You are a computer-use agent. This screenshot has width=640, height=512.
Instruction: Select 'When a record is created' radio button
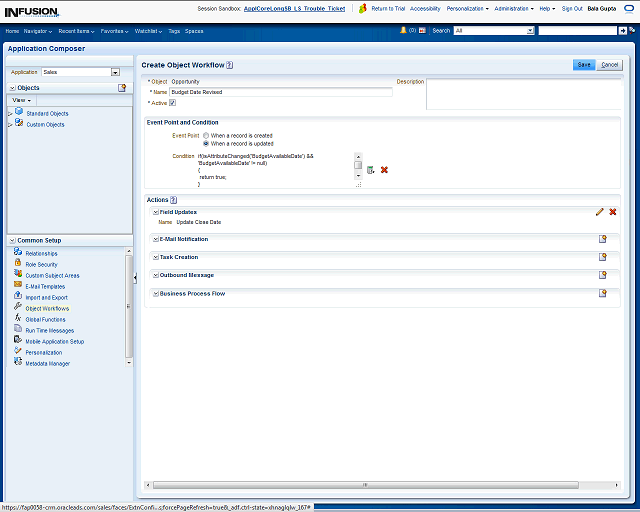[x=206, y=135]
